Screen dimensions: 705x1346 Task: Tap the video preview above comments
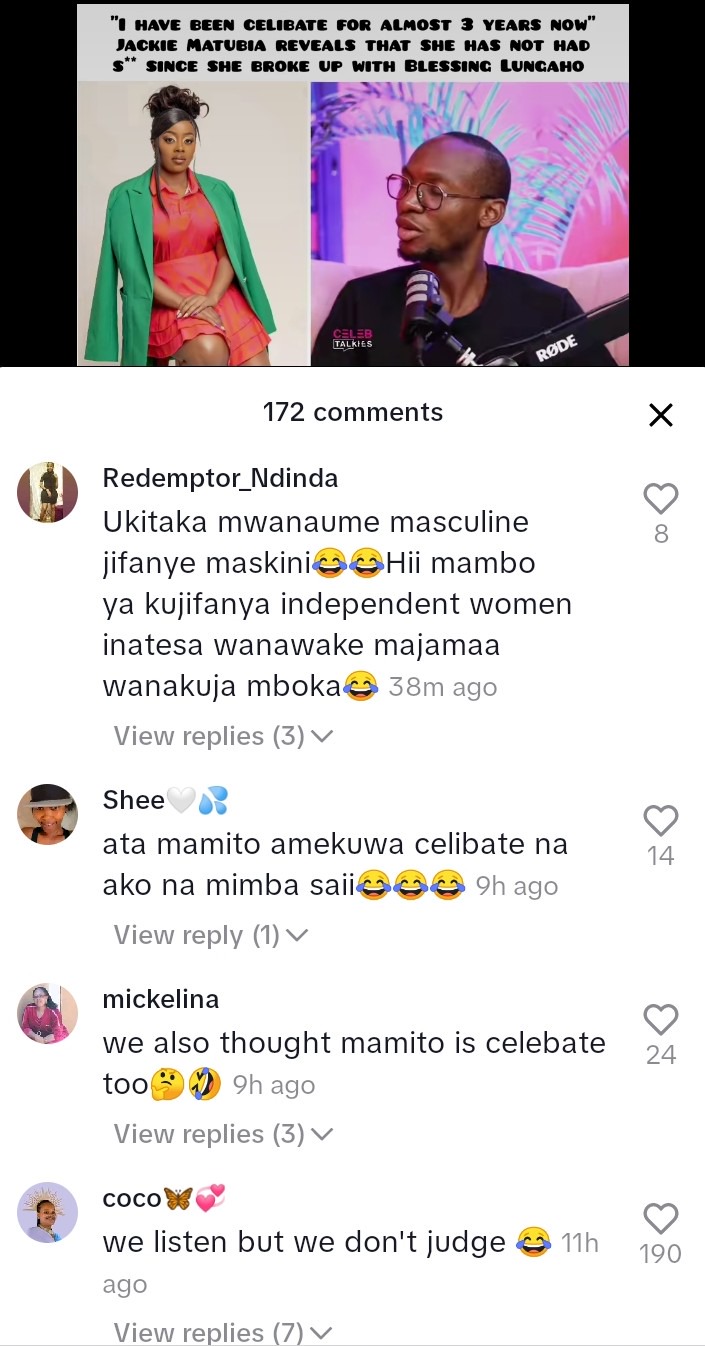(353, 184)
